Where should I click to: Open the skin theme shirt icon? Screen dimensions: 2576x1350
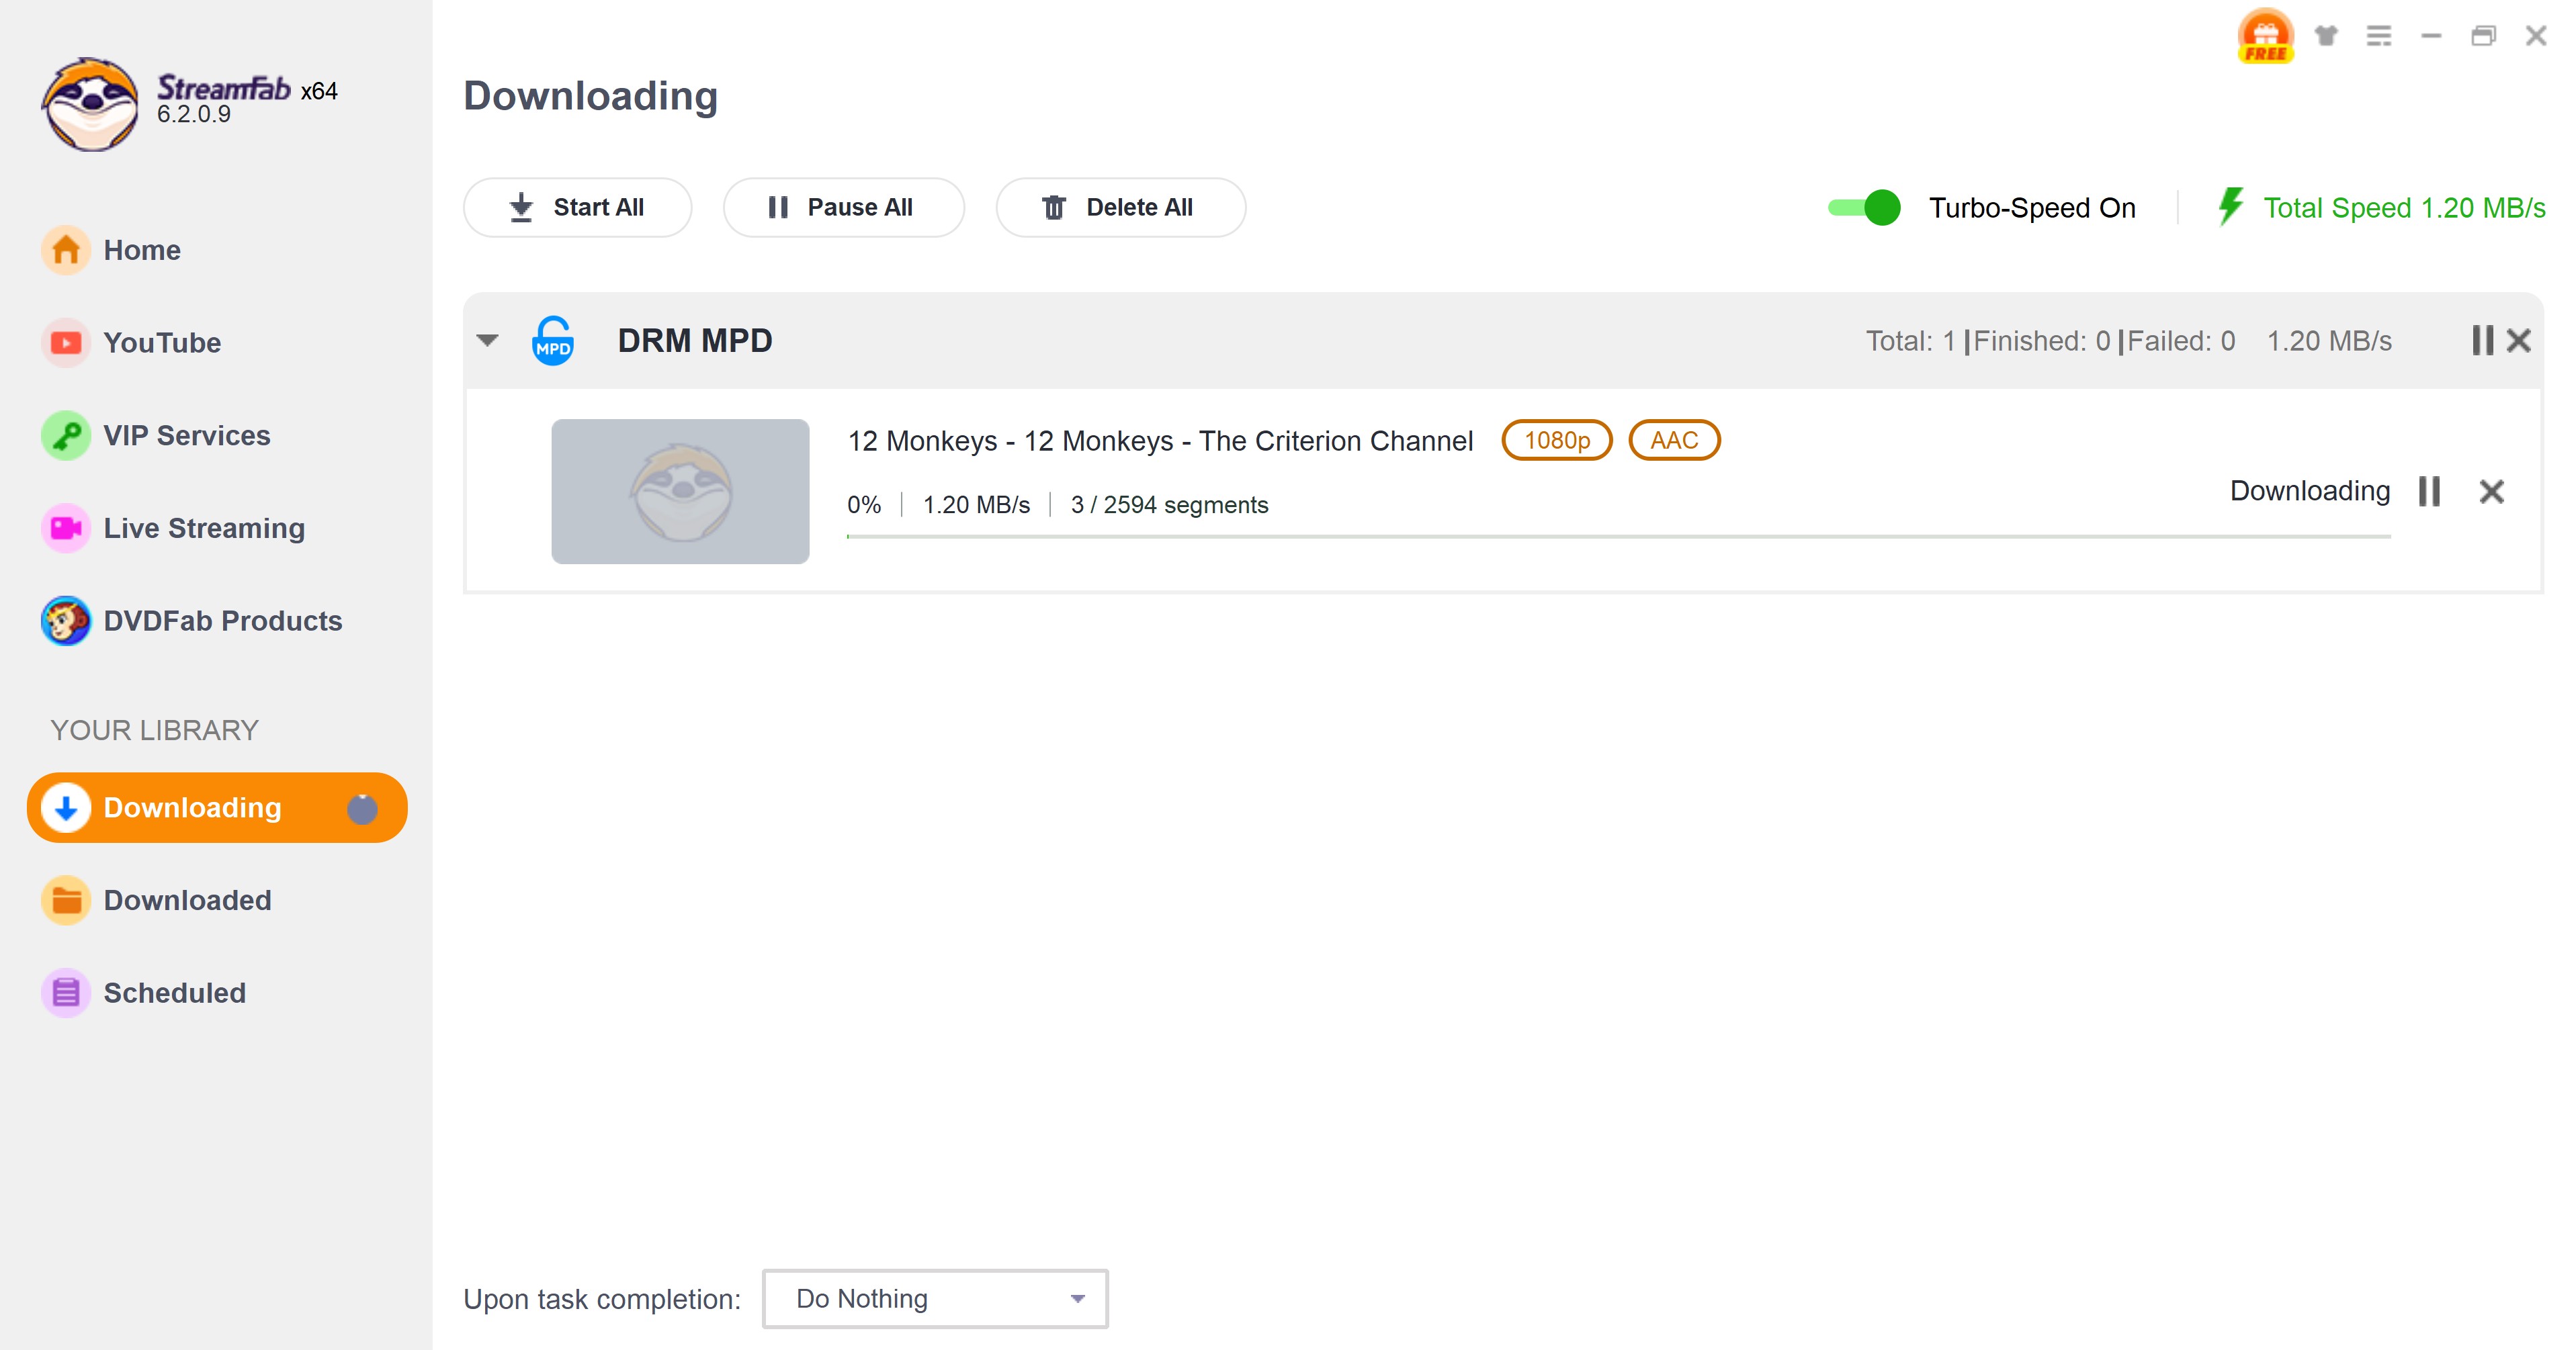click(x=2326, y=36)
